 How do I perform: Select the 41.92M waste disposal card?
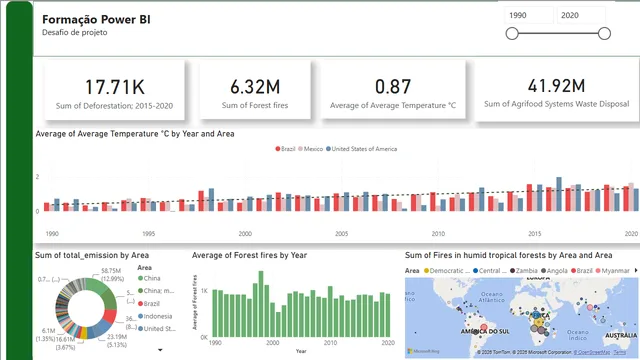tap(557, 90)
